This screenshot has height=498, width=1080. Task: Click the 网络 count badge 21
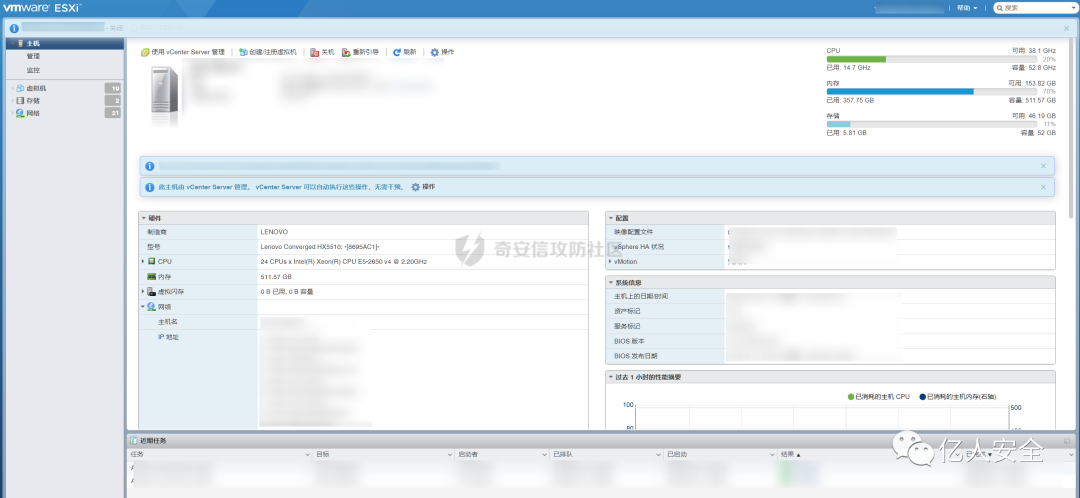point(113,113)
